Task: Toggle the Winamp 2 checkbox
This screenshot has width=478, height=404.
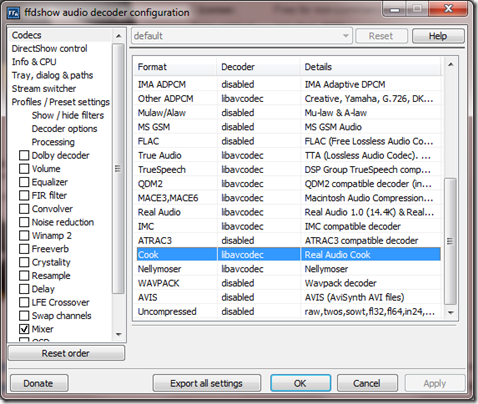Action: pos(24,235)
